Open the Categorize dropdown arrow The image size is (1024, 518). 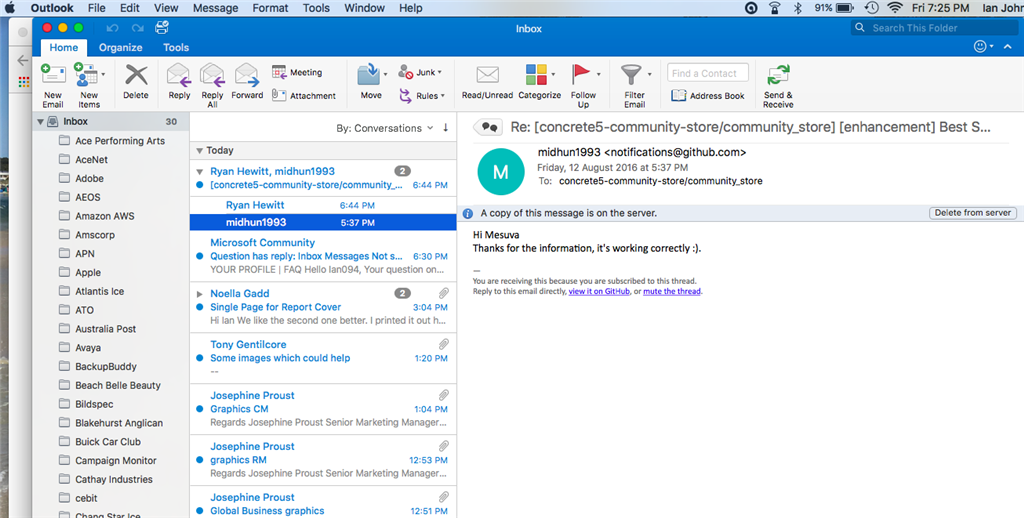(553, 74)
